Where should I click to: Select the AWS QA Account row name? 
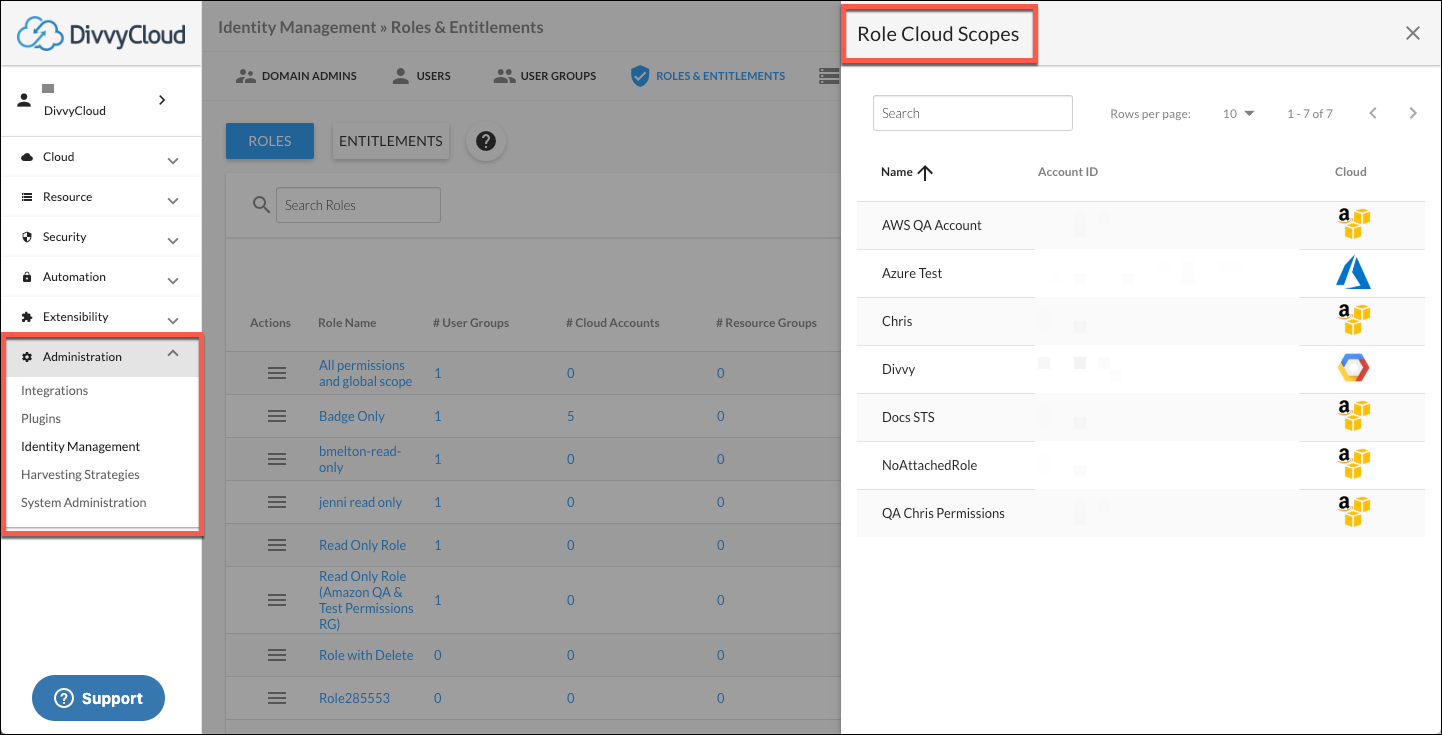(x=932, y=225)
